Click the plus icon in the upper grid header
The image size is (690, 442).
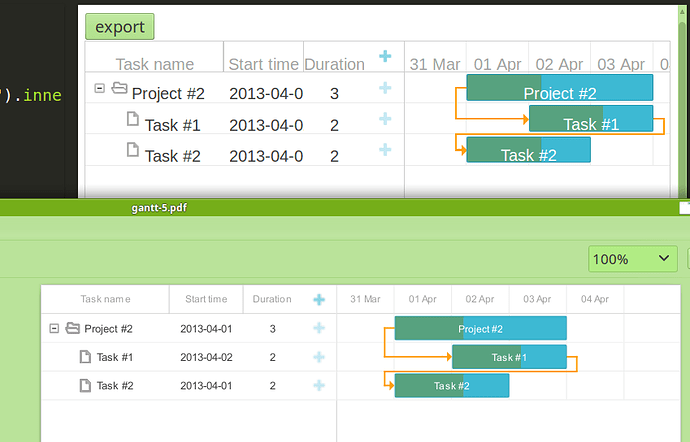coord(385,56)
